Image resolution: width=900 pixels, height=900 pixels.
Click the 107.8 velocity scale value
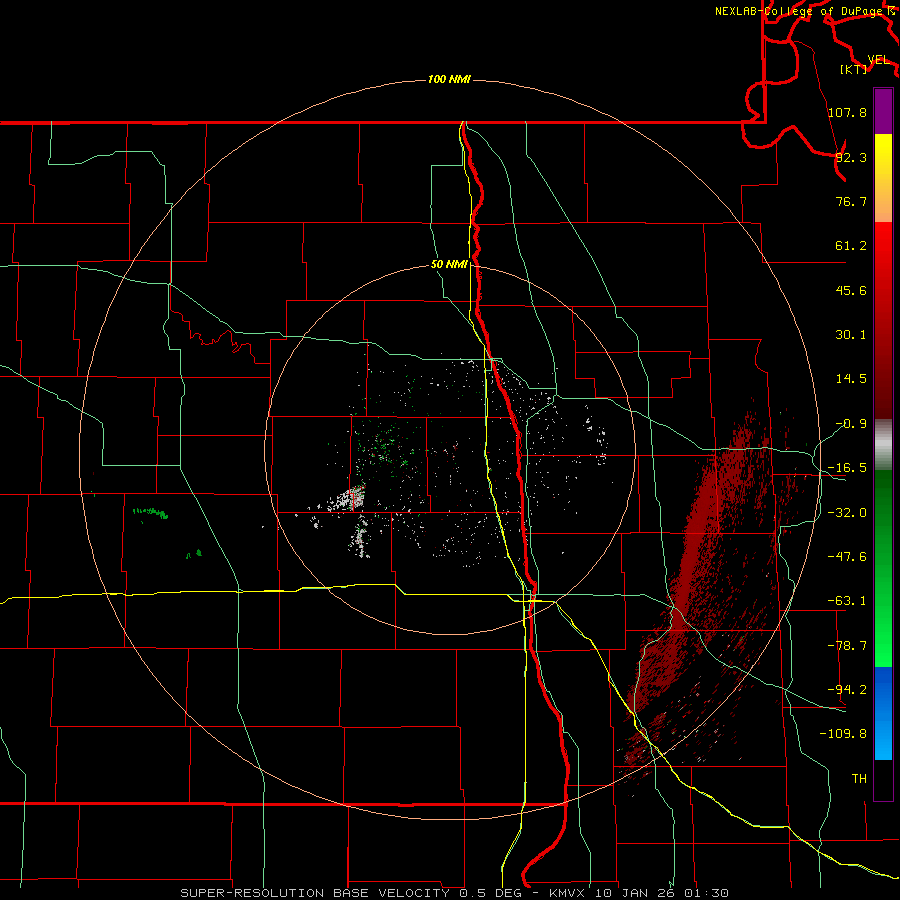pyautogui.click(x=847, y=112)
